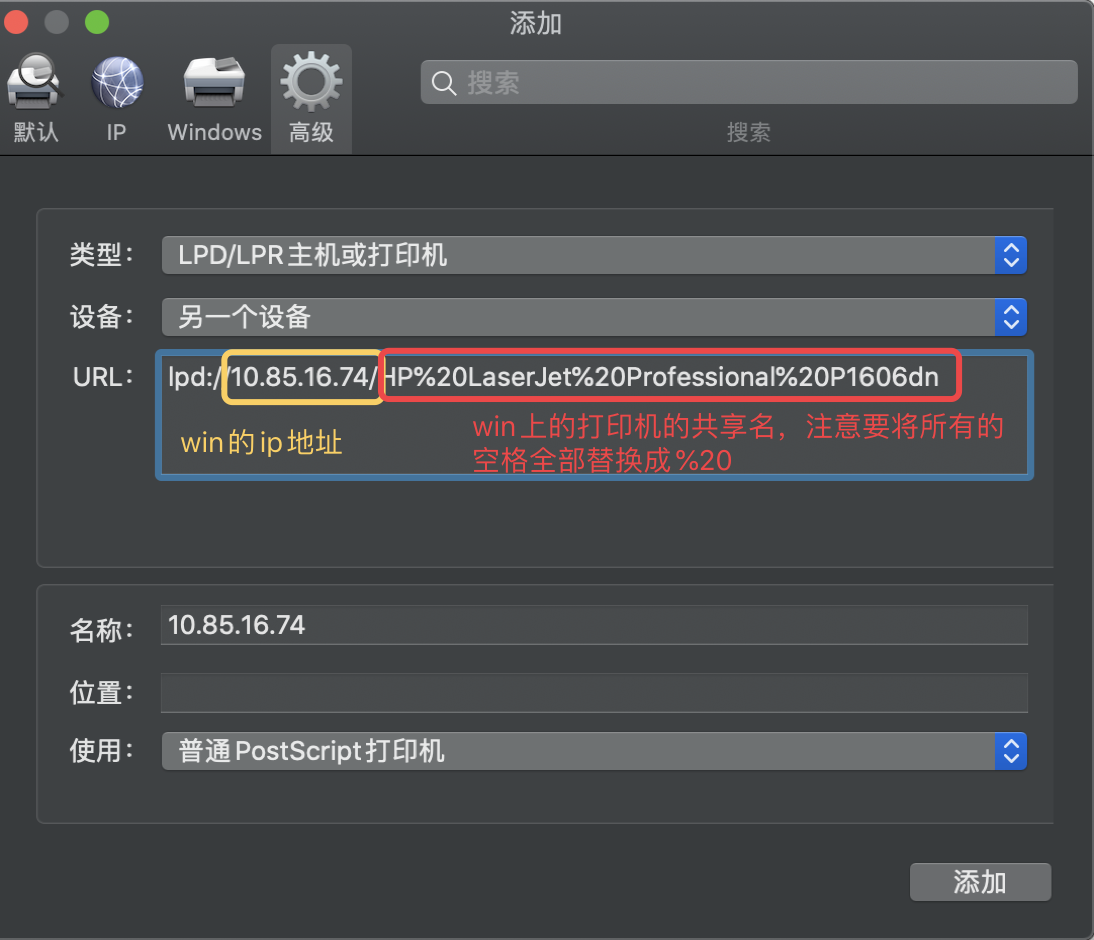
Task: Expand the 设备 另一个设备 dropdown
Action: tap(594, 318)
